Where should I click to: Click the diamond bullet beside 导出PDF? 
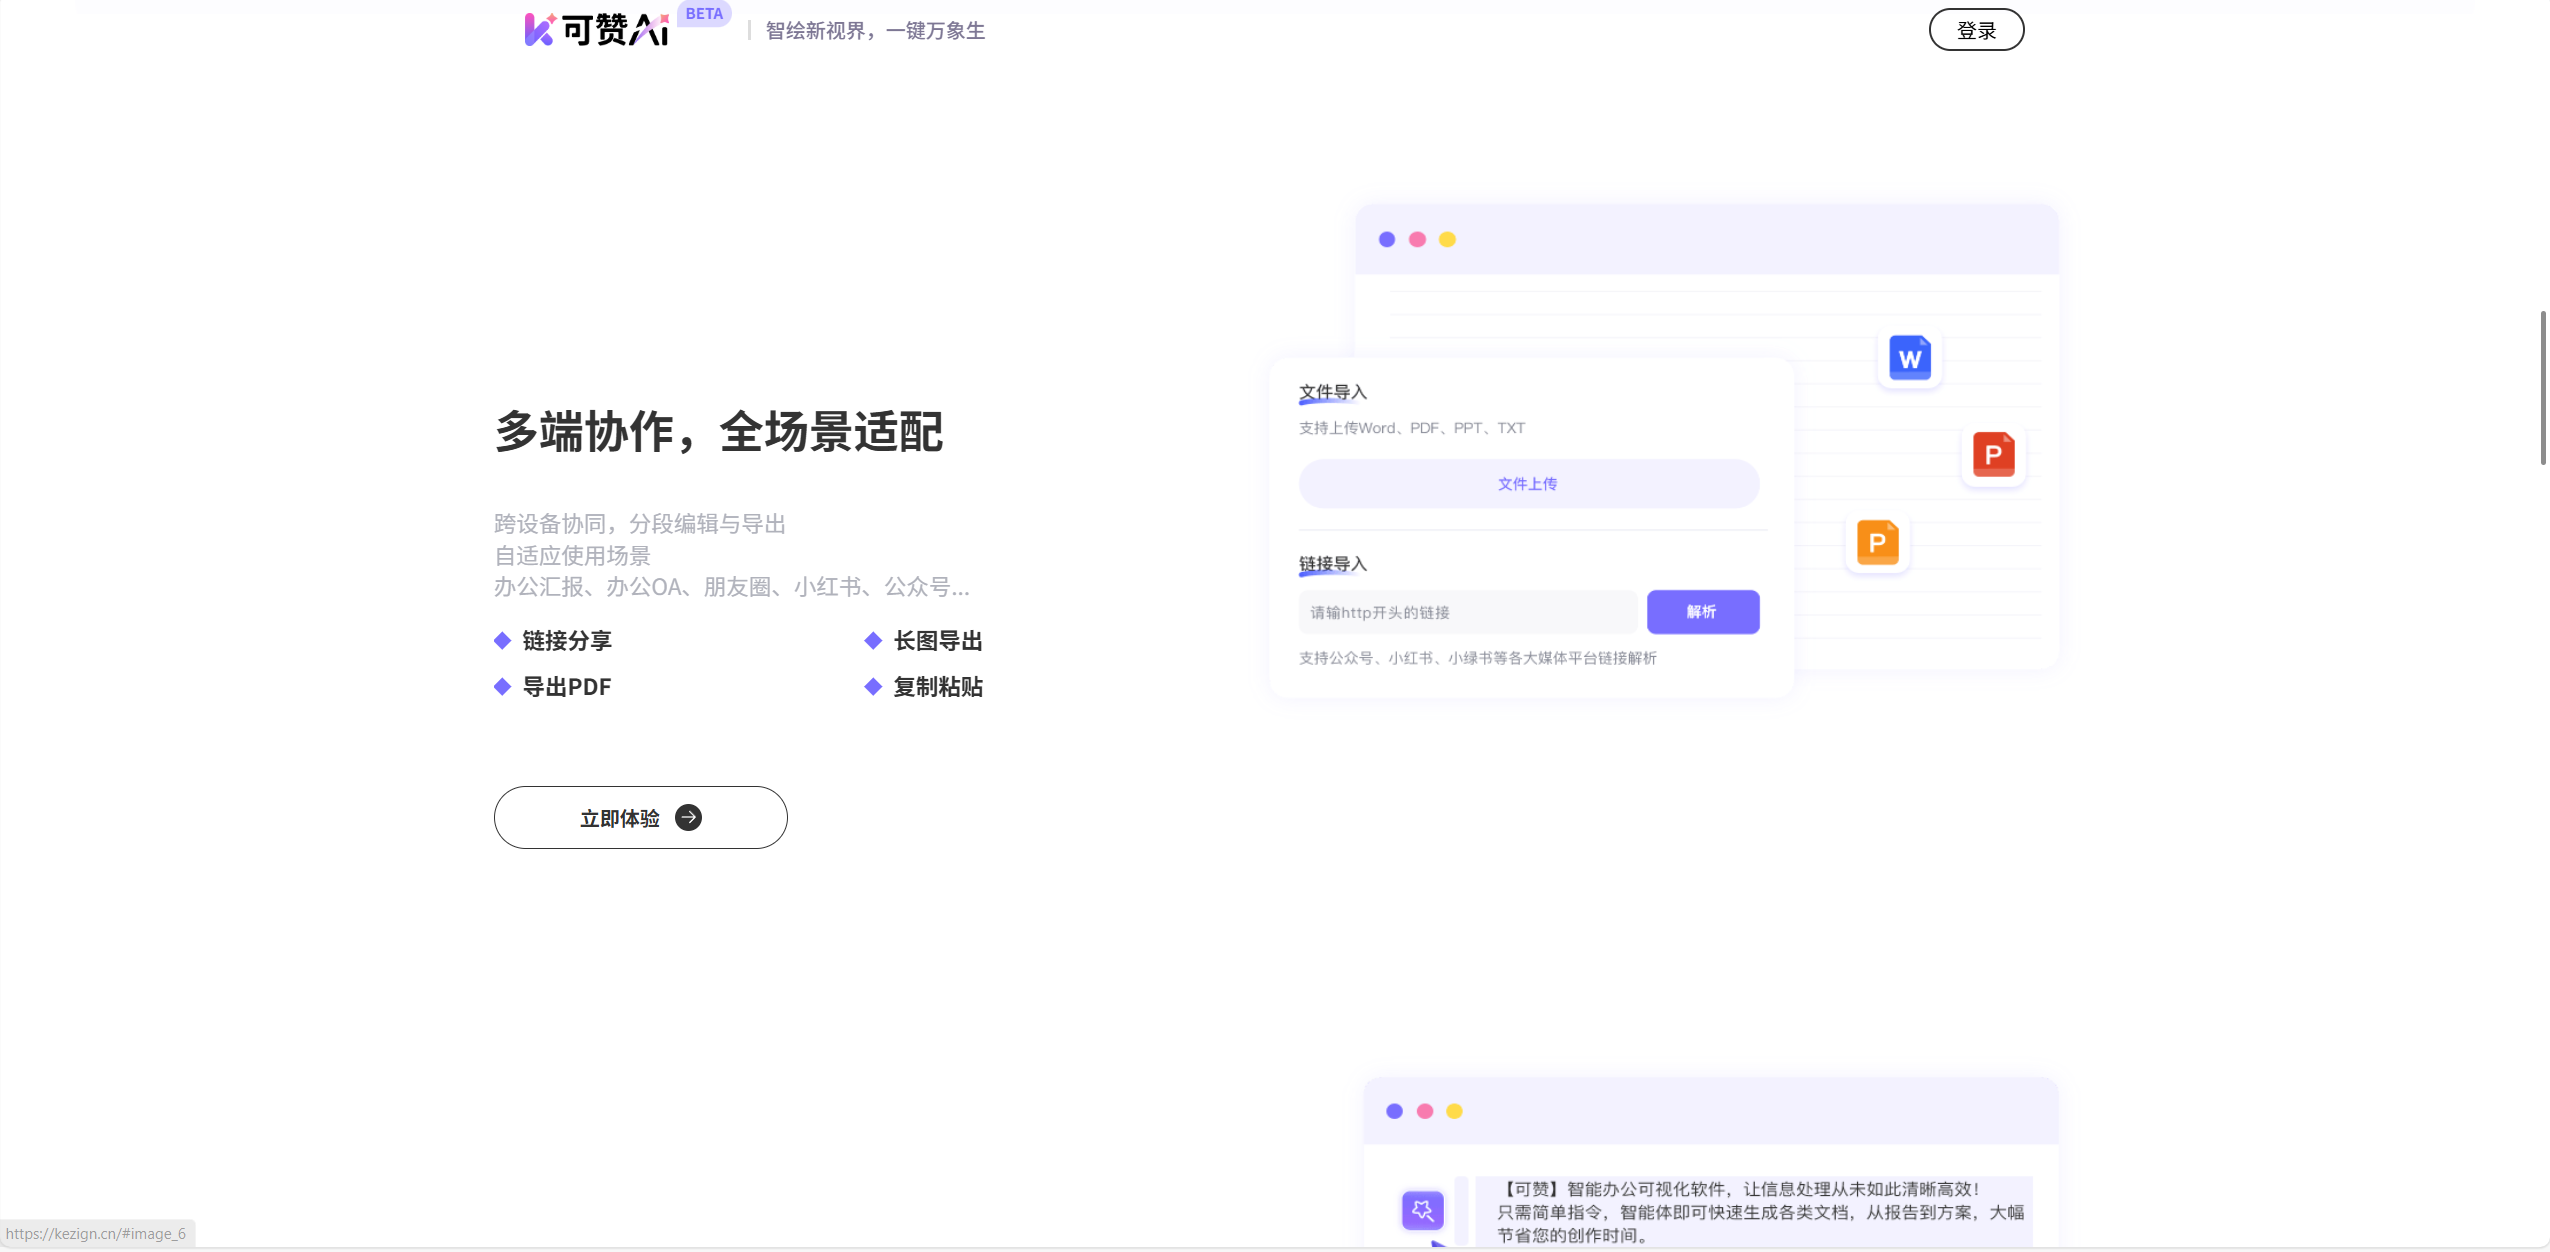pos(502,686)
